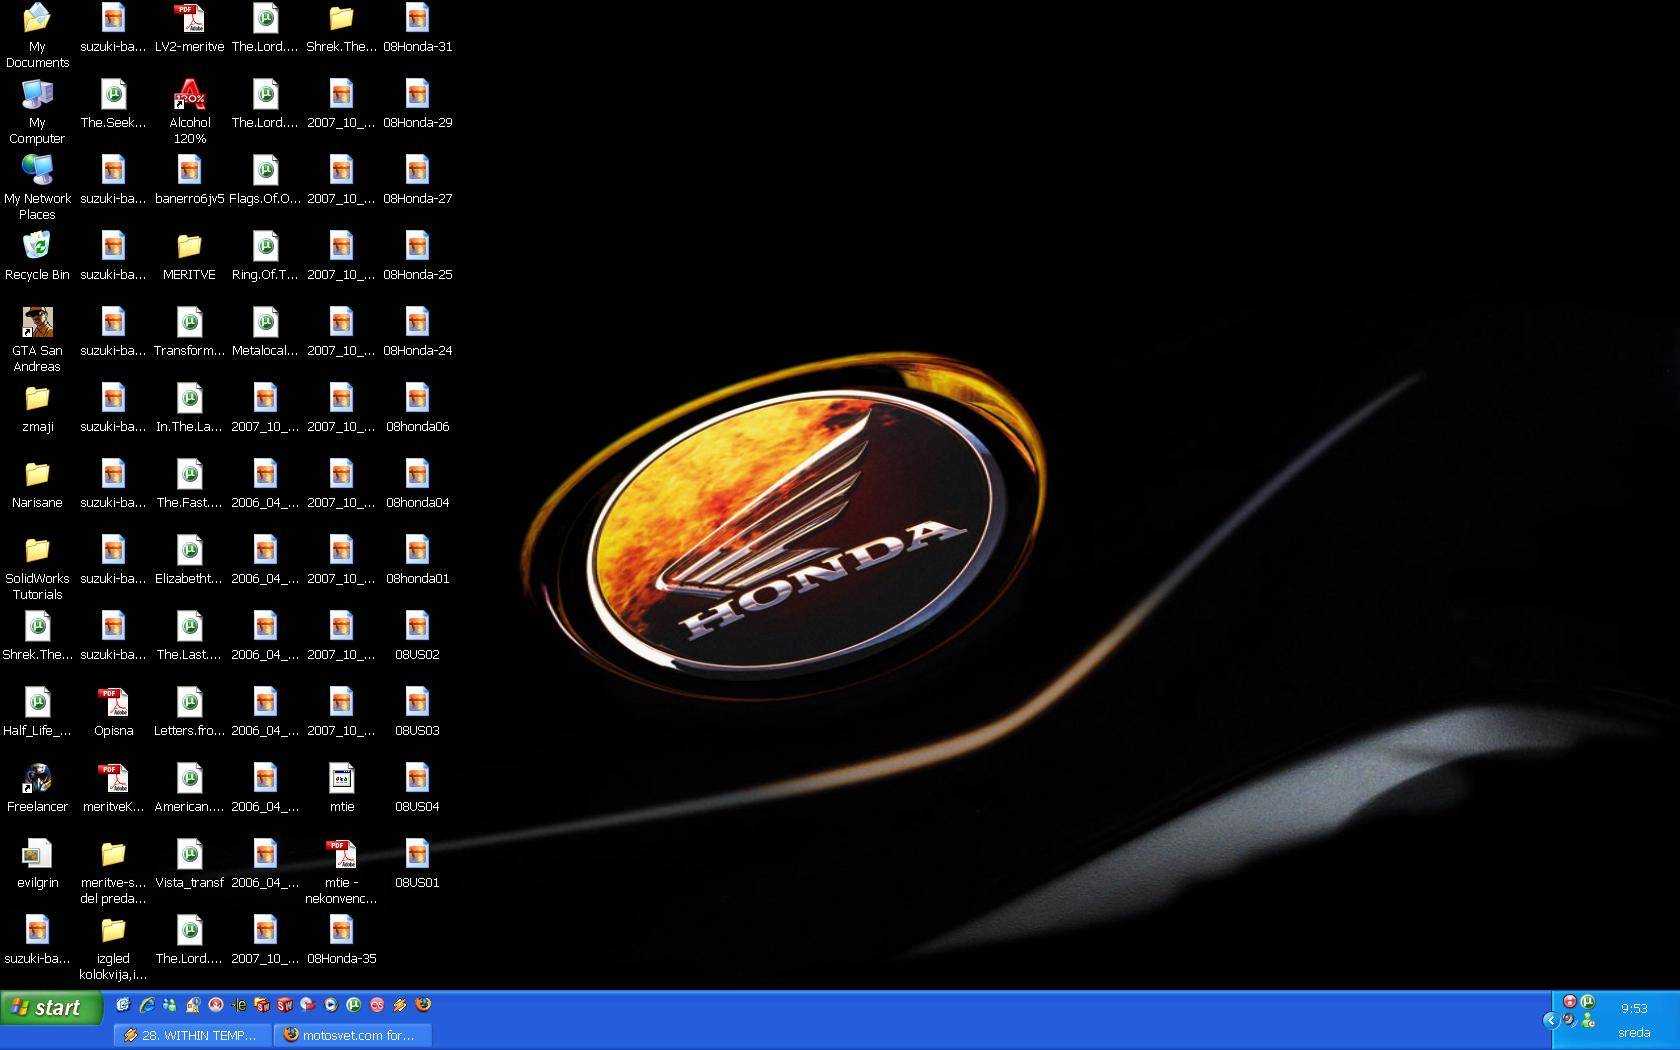The height and width of the screenshot is (1050, 1680).
Task: Select the 08Honda-25 image
Action: (417, 256)
